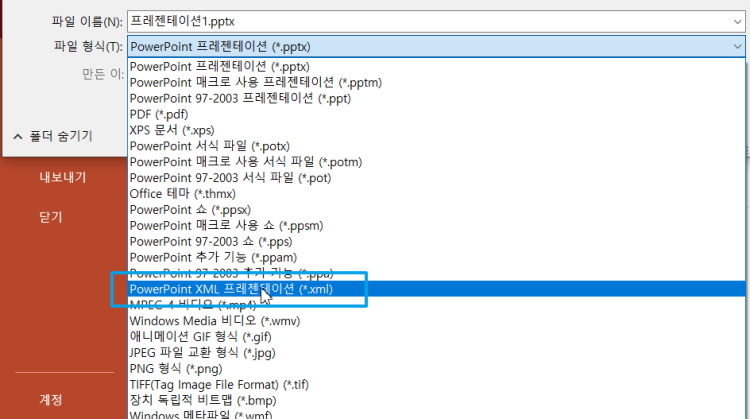
Task: Select PowerPoint 매크로 사용 서식 파일 (*.potm)
Action: tap(436, 162)
